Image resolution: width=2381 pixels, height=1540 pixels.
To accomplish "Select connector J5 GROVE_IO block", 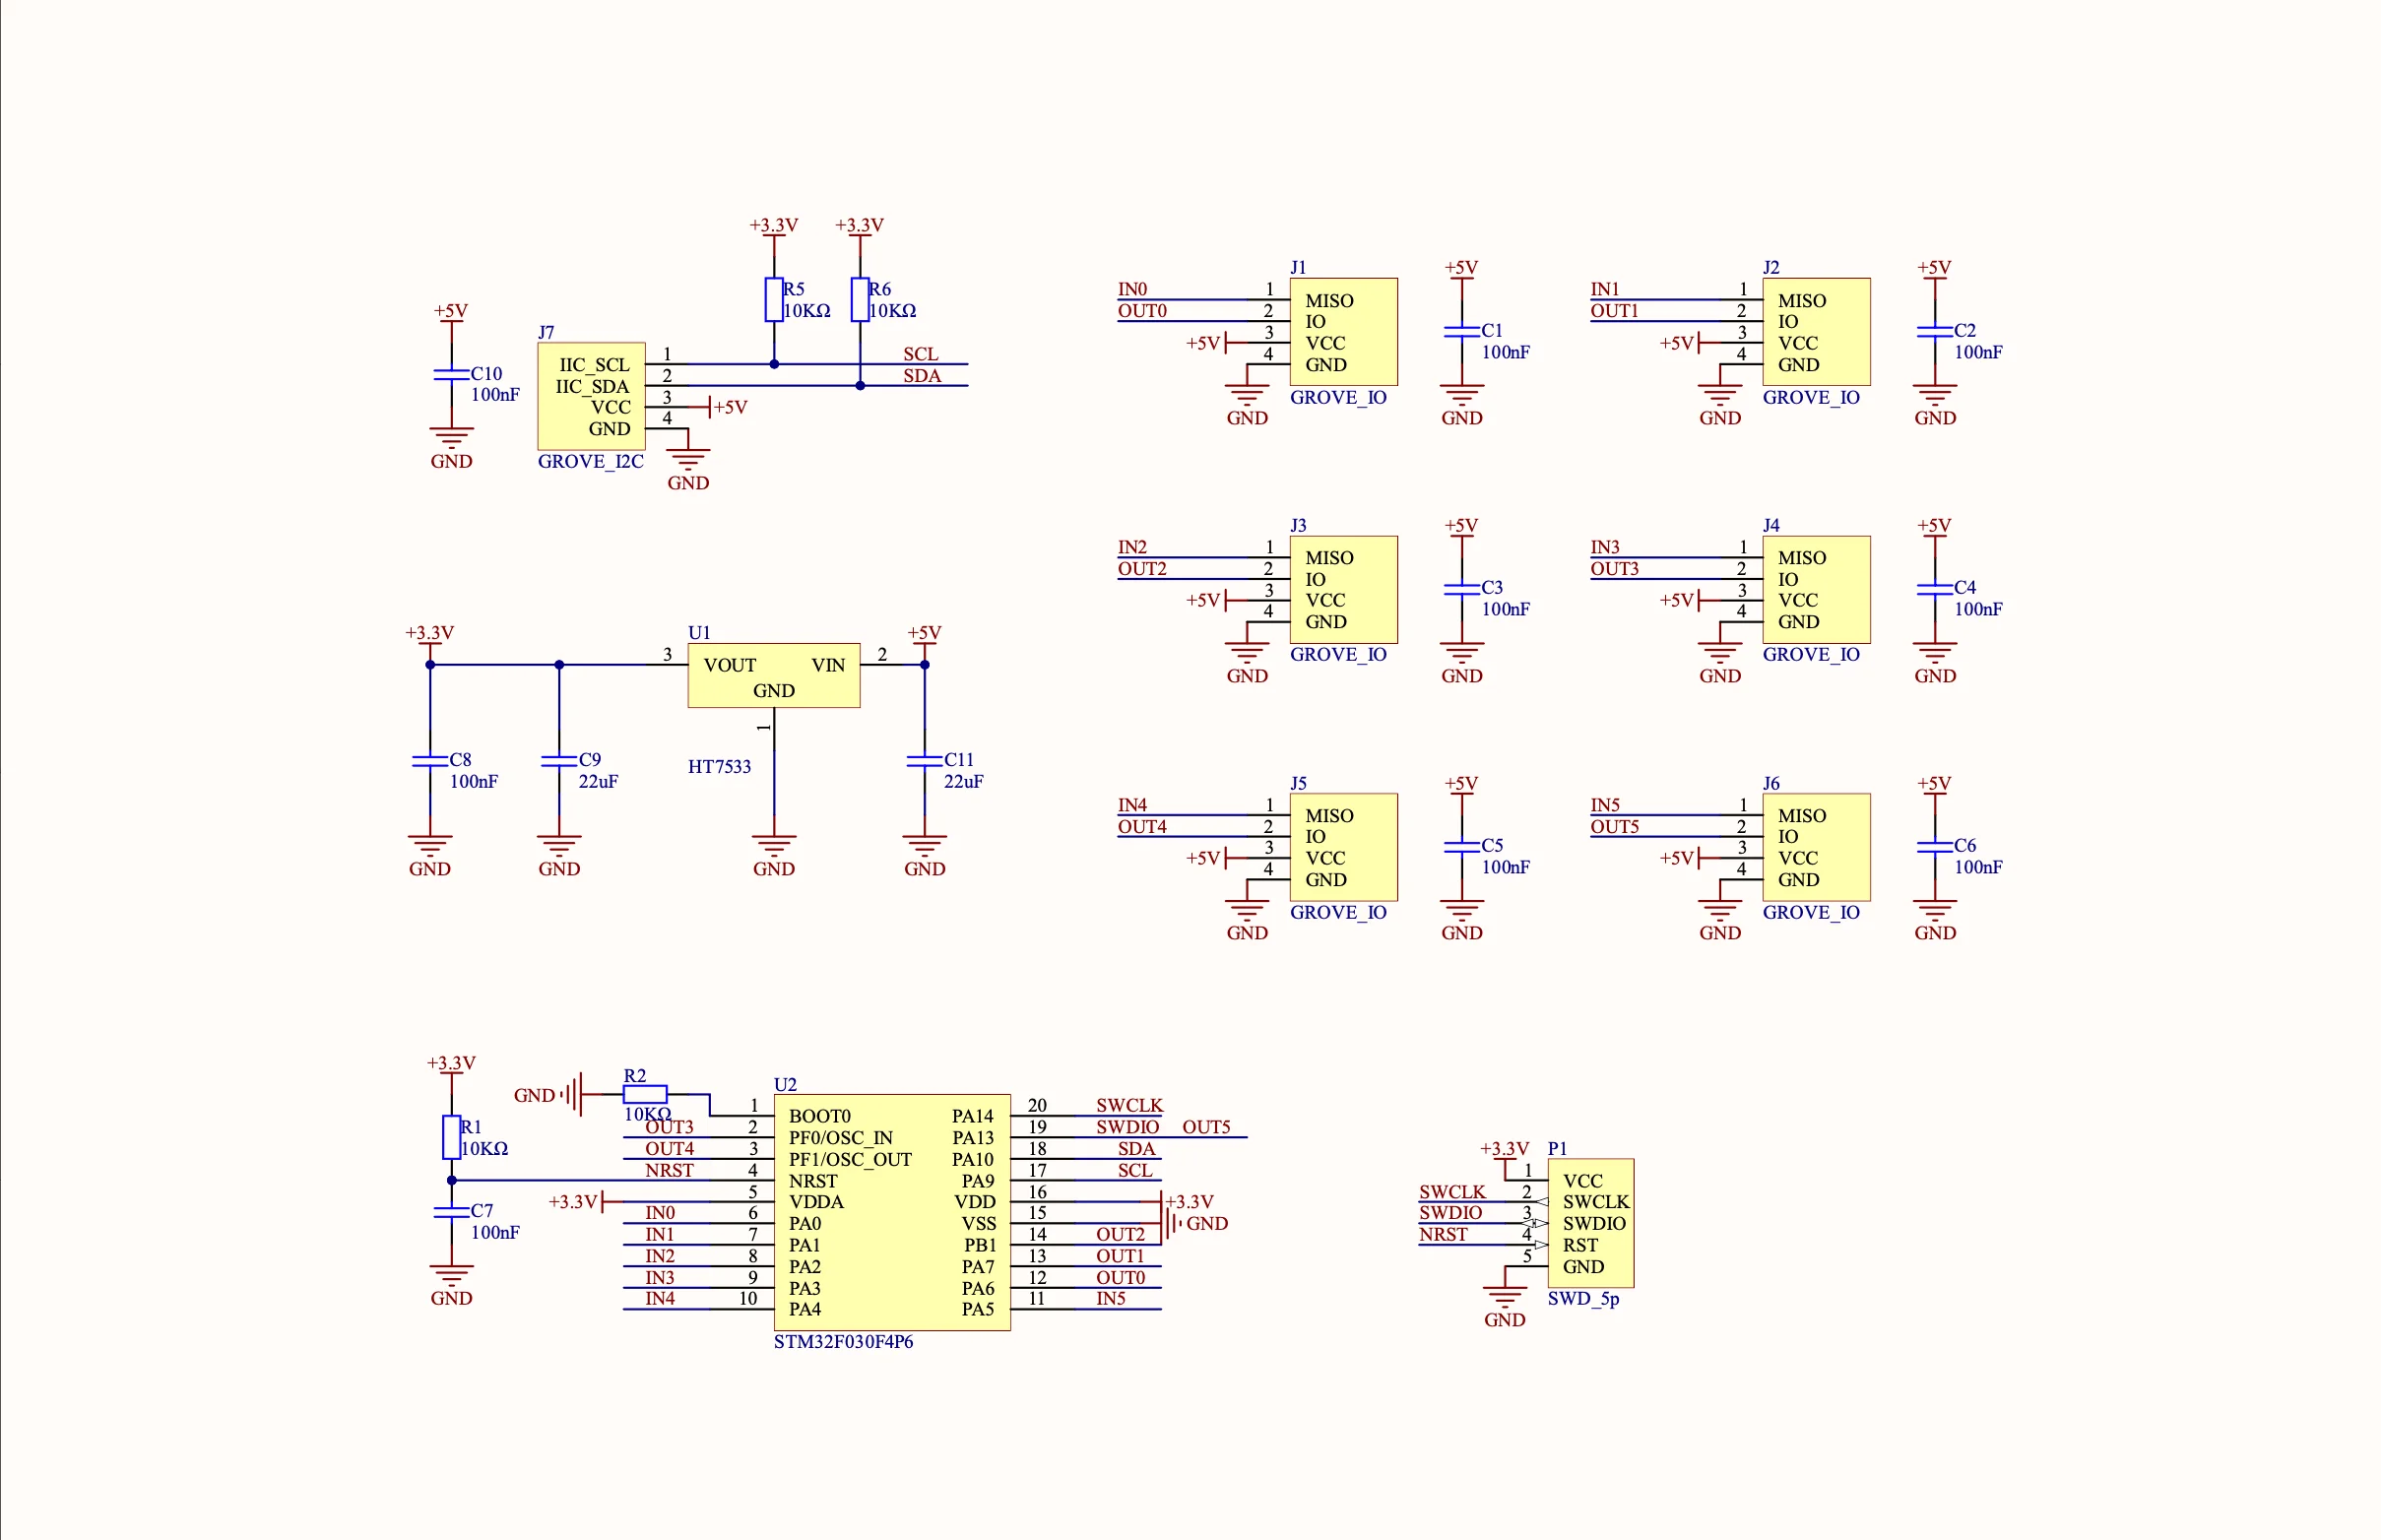I will pyautogui.click(x=1343, y=847).
